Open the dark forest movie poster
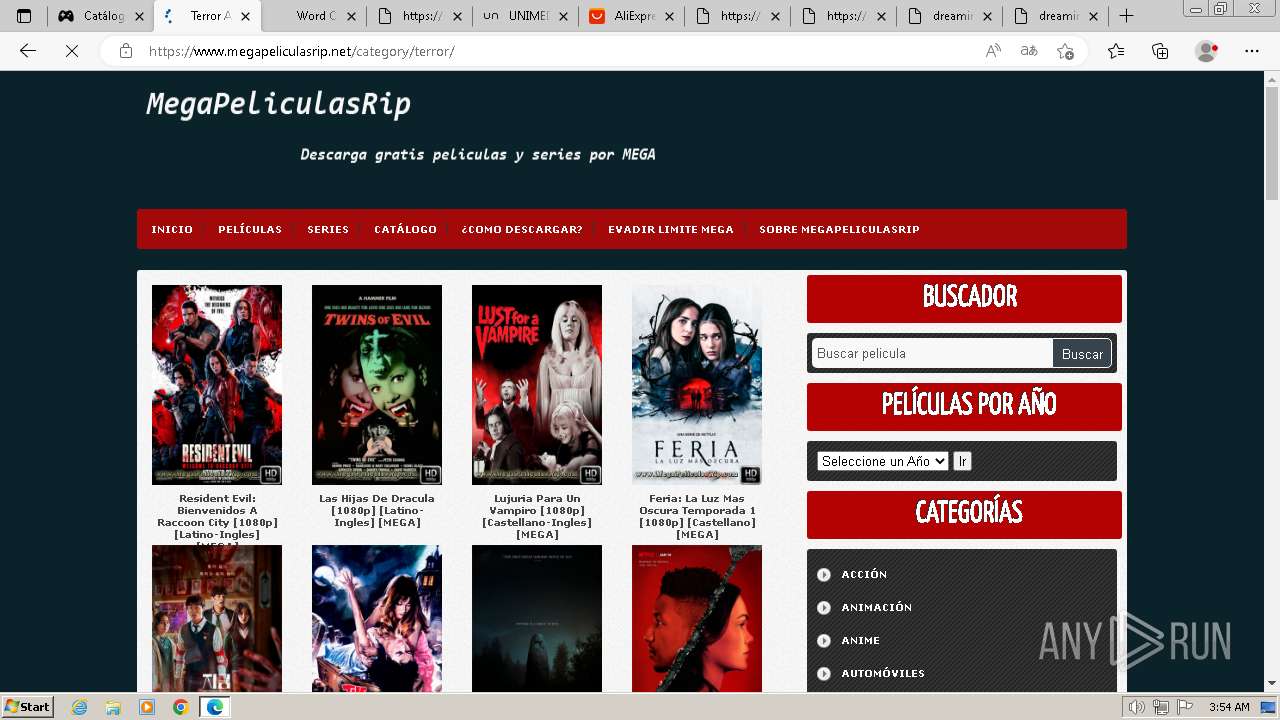 tap(537, 618)
